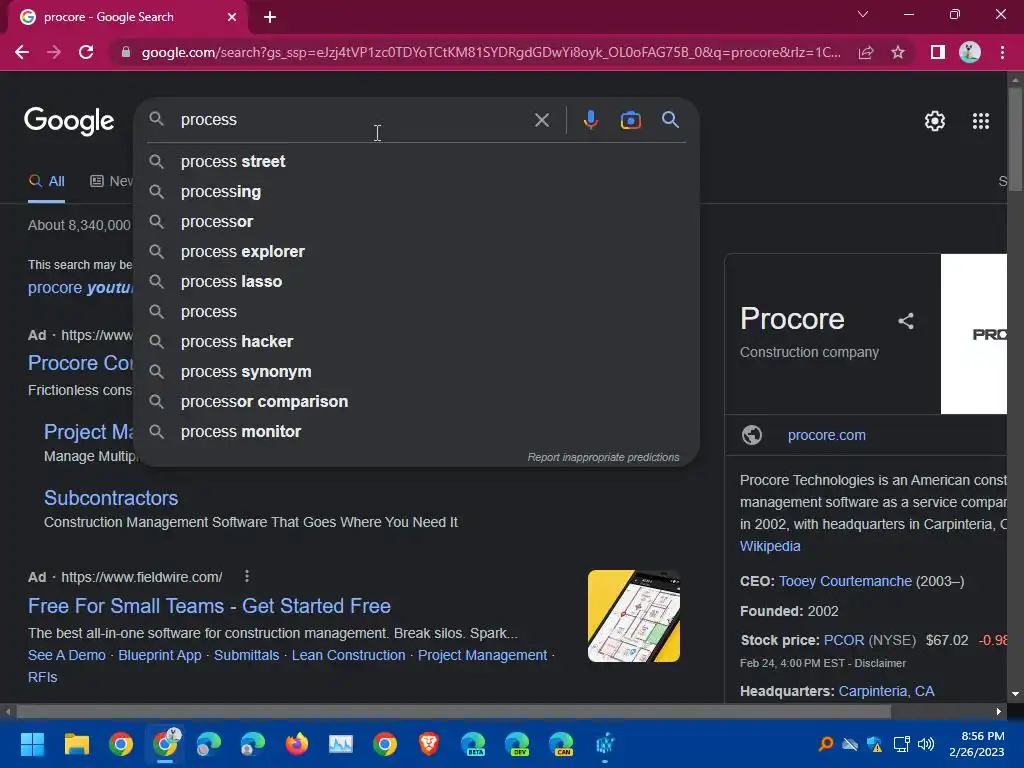Open options for fieldwire ad
This screenshot has width=1024, height=768.
[x=246, y=576]
